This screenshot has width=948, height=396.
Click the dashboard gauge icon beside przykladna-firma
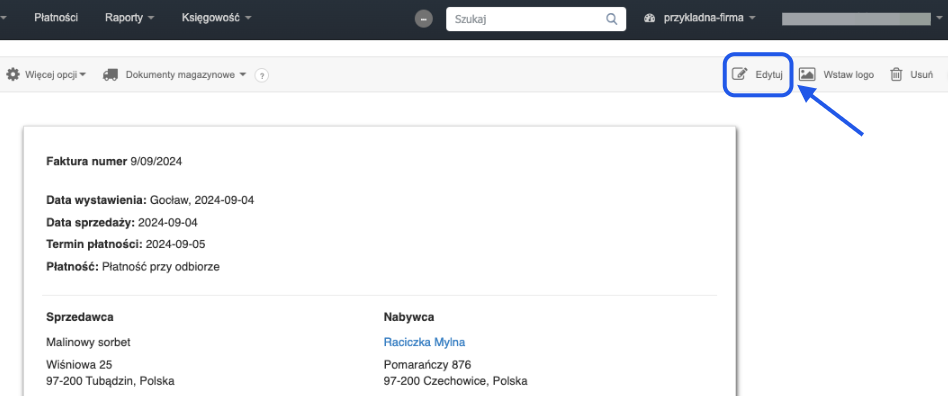(650, 18)
